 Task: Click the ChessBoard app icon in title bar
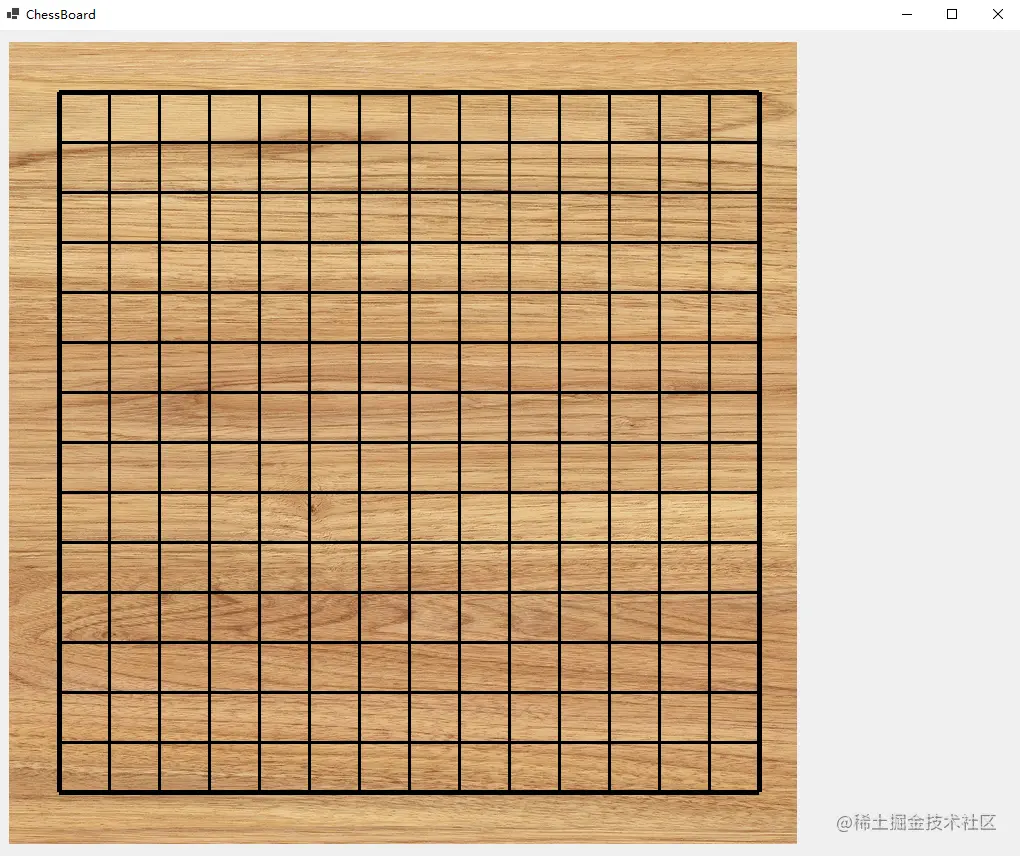coord(13,14)
